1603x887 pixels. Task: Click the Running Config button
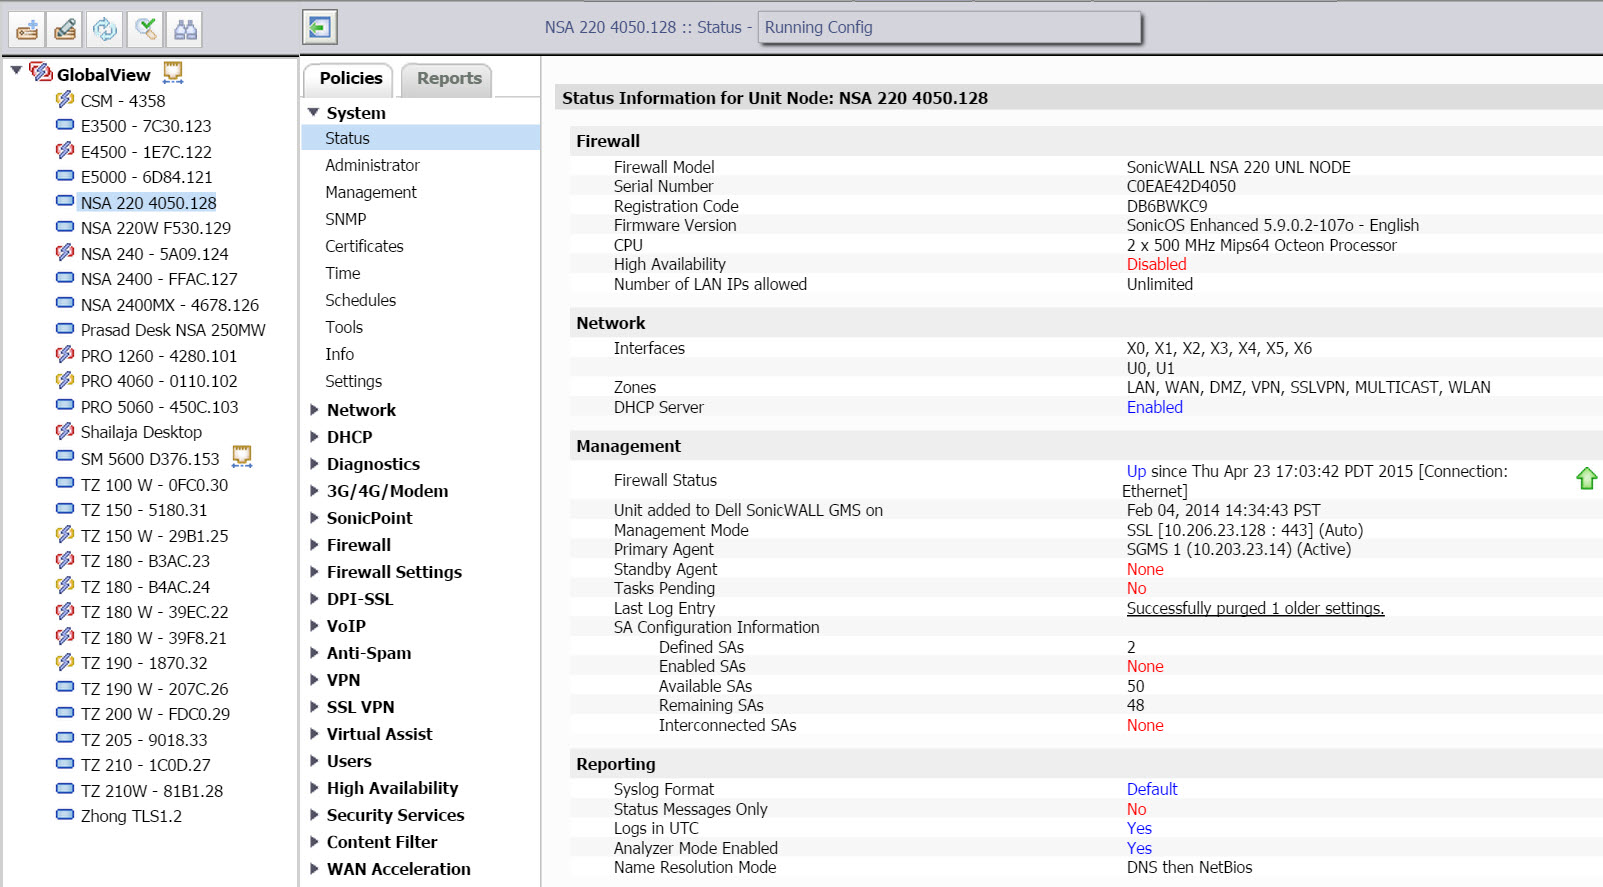[949, 28]
